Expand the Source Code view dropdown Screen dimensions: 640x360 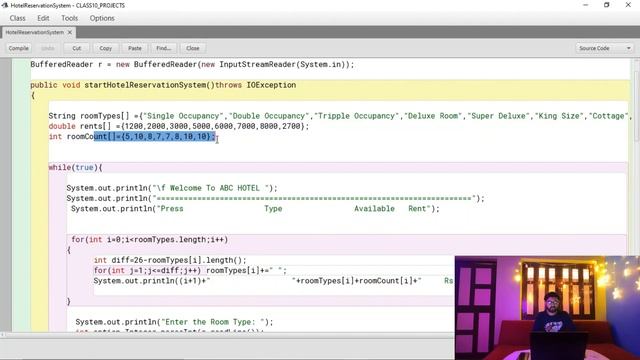click(x=604, y=48)
